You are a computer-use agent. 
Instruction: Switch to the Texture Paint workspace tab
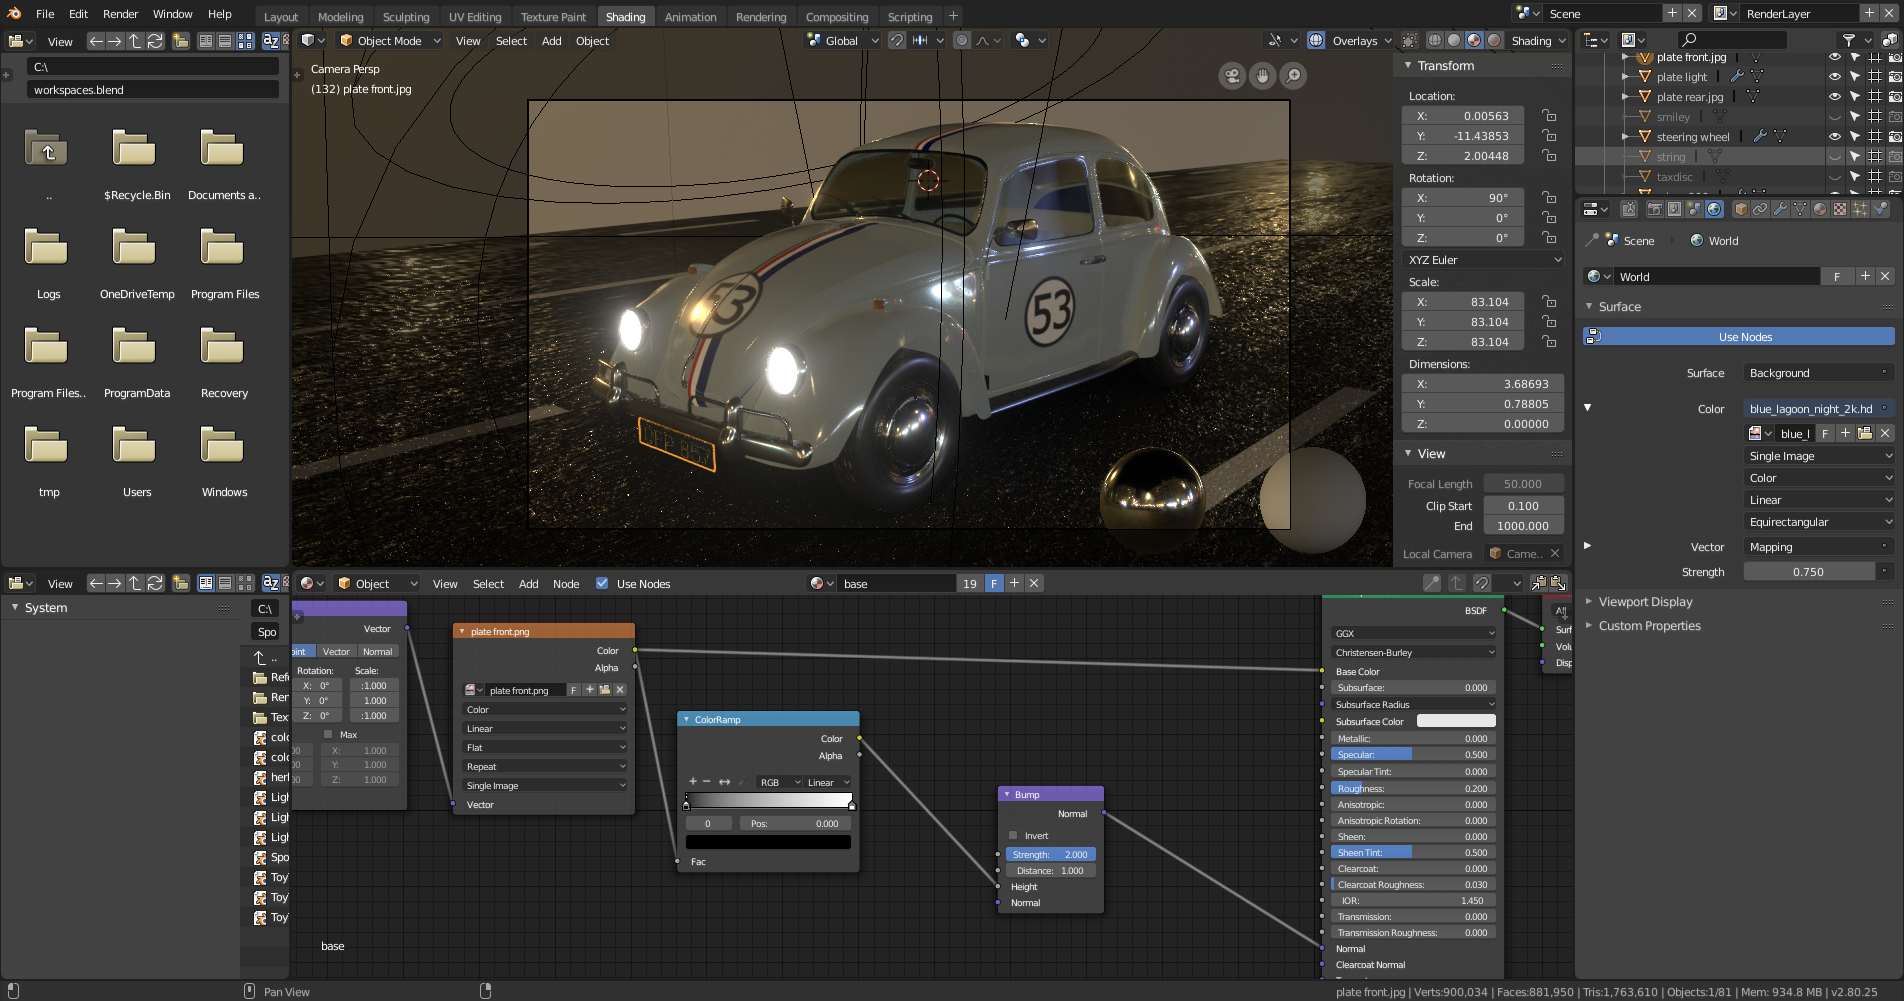[553, 17]
